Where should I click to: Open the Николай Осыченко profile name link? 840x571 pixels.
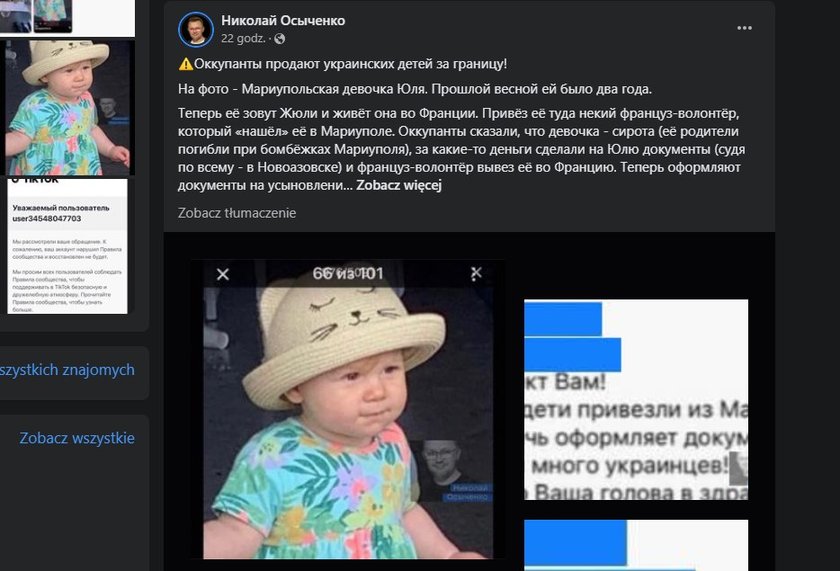[283, 21]
